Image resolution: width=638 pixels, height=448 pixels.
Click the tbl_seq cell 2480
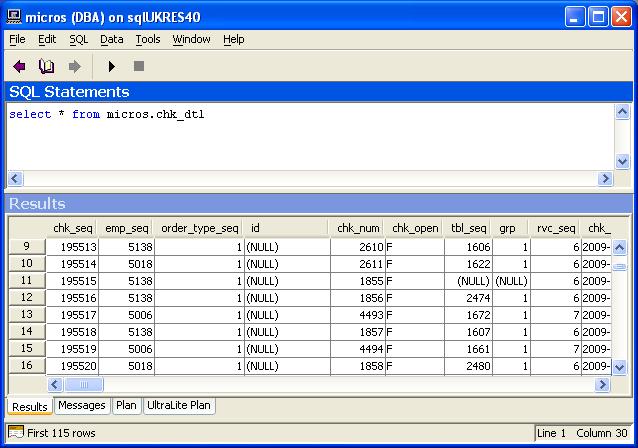coord(468,366)
